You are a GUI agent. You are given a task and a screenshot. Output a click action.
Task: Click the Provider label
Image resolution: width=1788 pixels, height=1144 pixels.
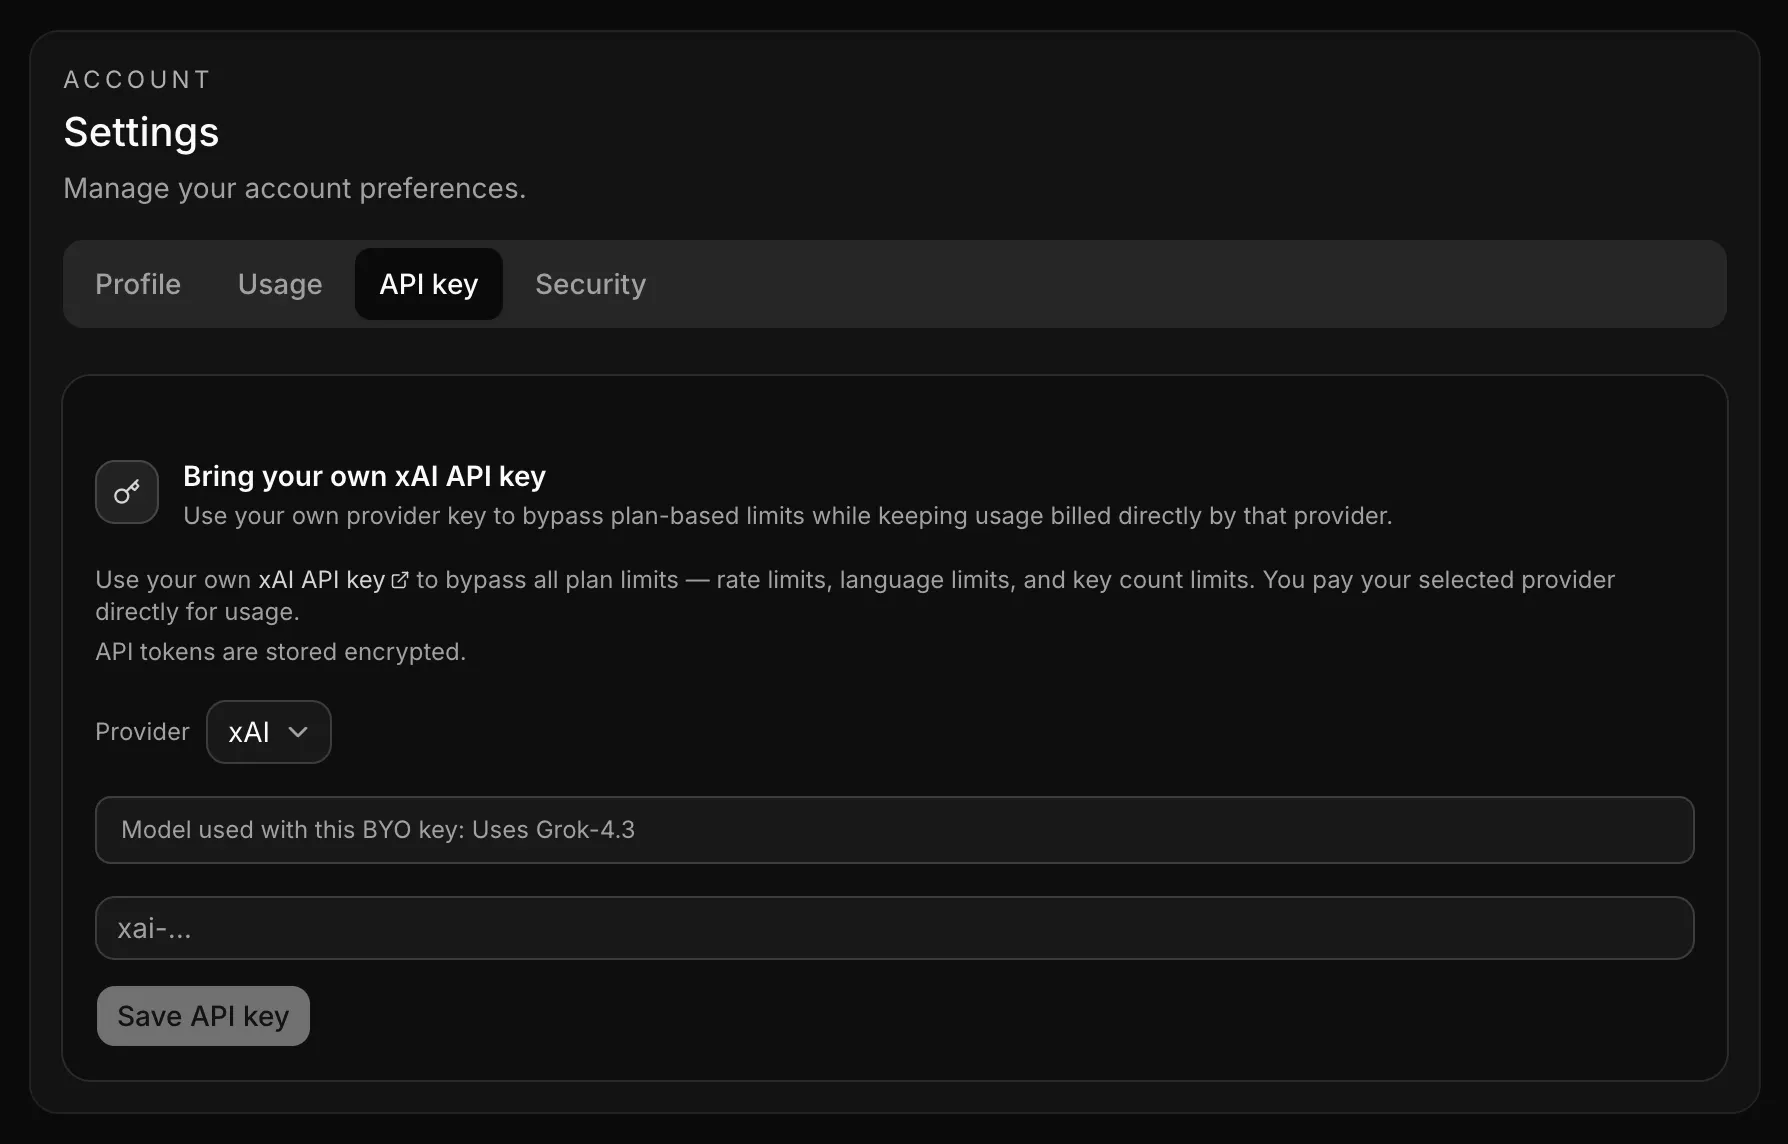pos(142,732)
